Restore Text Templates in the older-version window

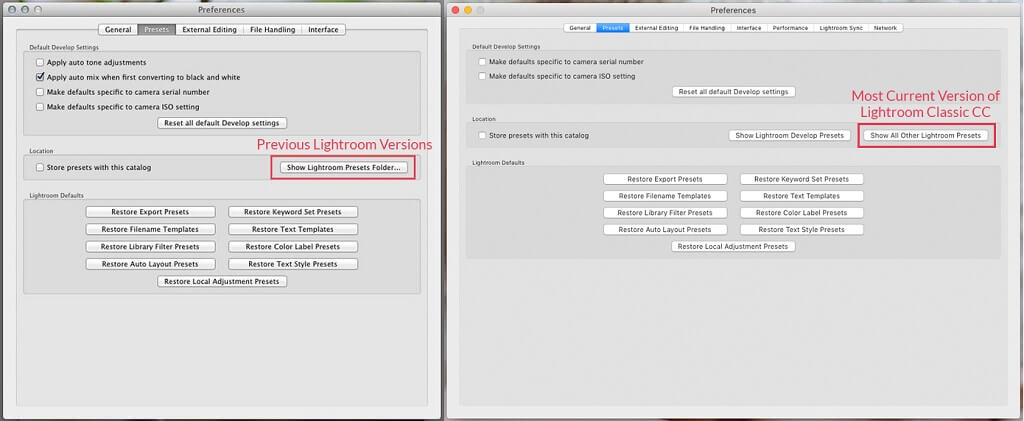[293, 229]
